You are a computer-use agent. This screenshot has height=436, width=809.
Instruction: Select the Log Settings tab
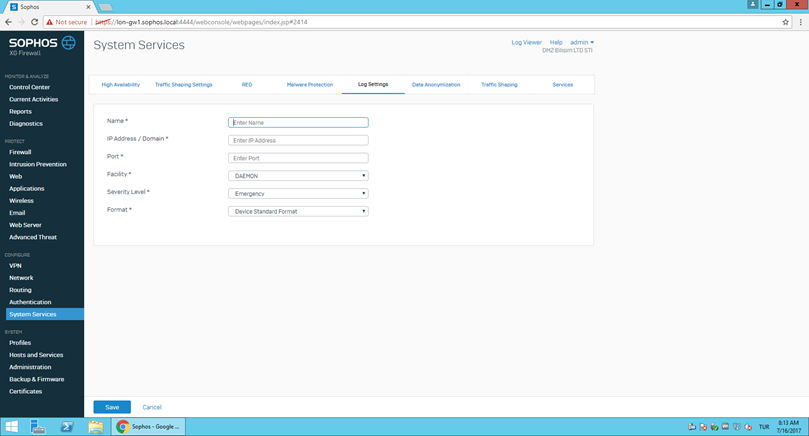click(x=373, y=84)
